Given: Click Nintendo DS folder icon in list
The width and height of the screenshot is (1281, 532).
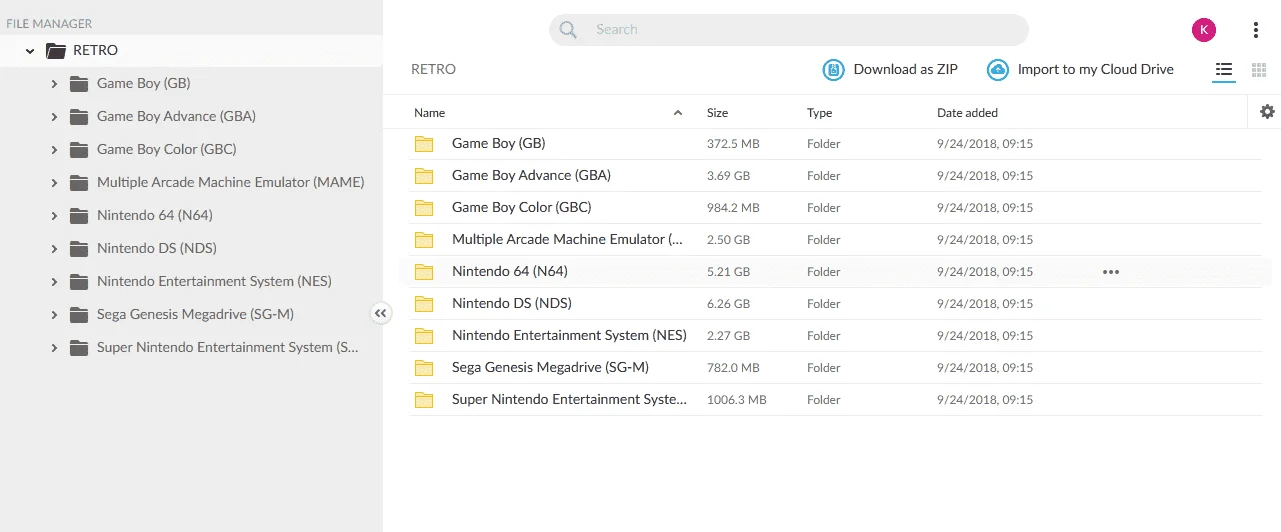Looking at the screenshot, I should tap(424, 304).
